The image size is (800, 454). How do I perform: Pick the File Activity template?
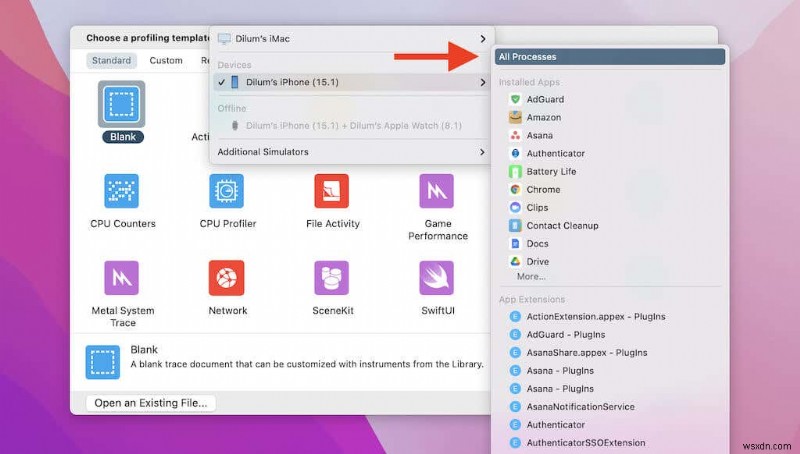click(332, 191)
